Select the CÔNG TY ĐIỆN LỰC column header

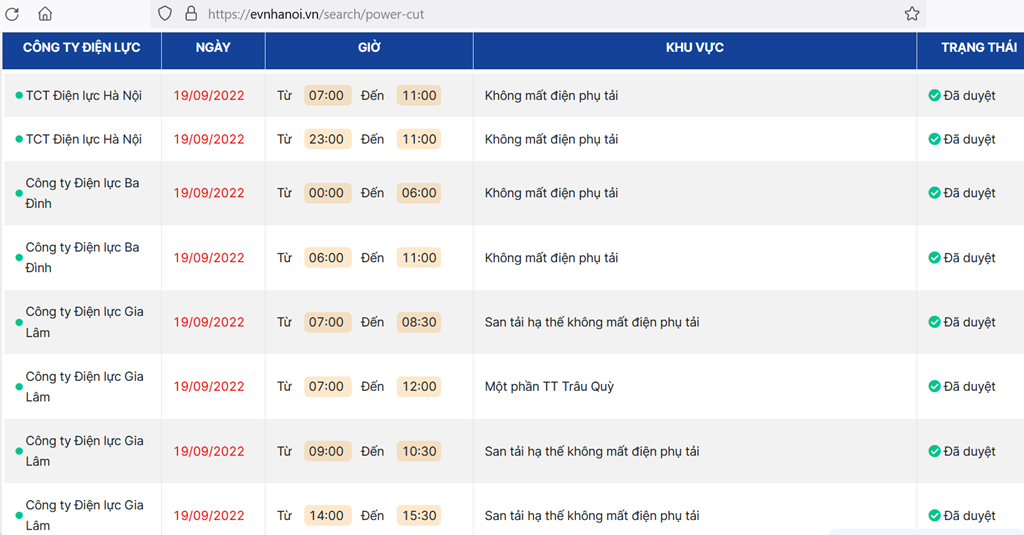[82, 47]
